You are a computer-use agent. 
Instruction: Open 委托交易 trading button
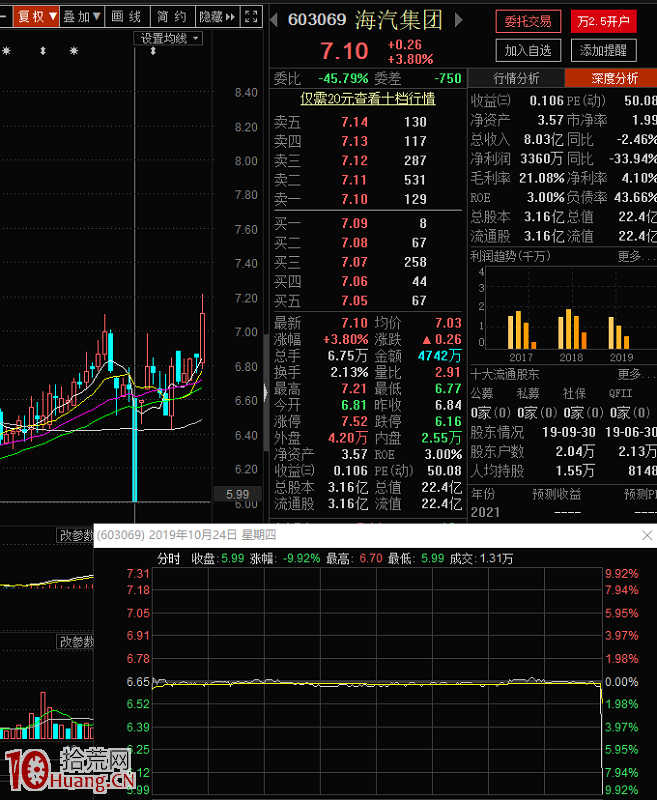point(528,21)
